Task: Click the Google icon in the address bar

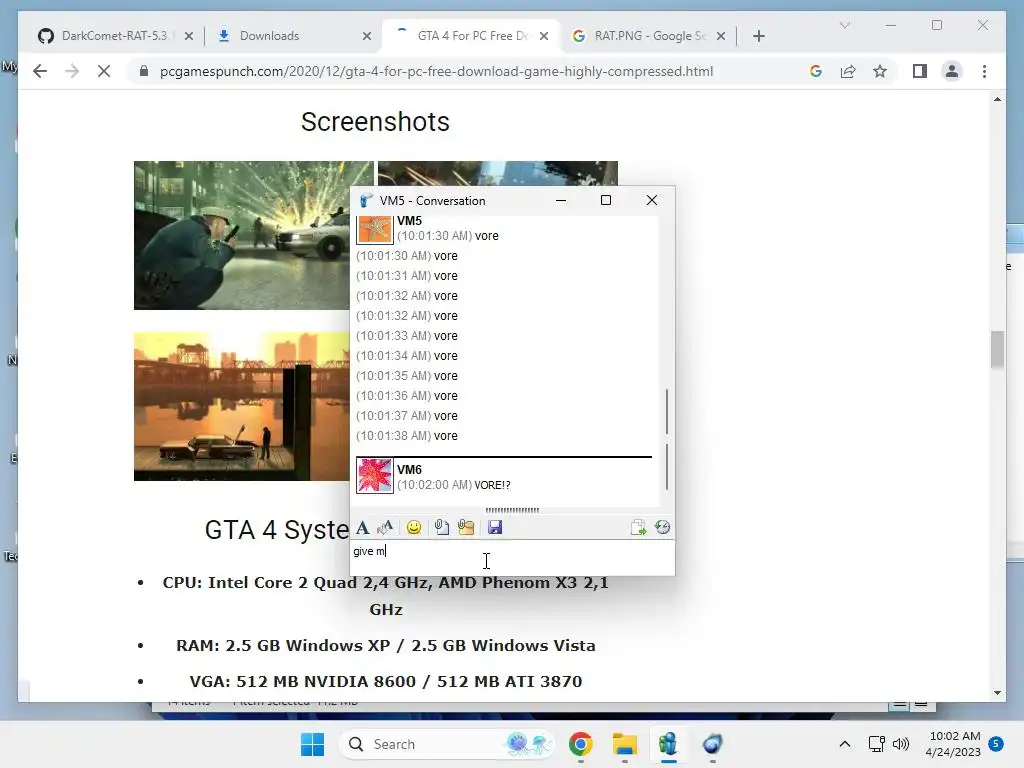Action: click(x=816, y=71)
